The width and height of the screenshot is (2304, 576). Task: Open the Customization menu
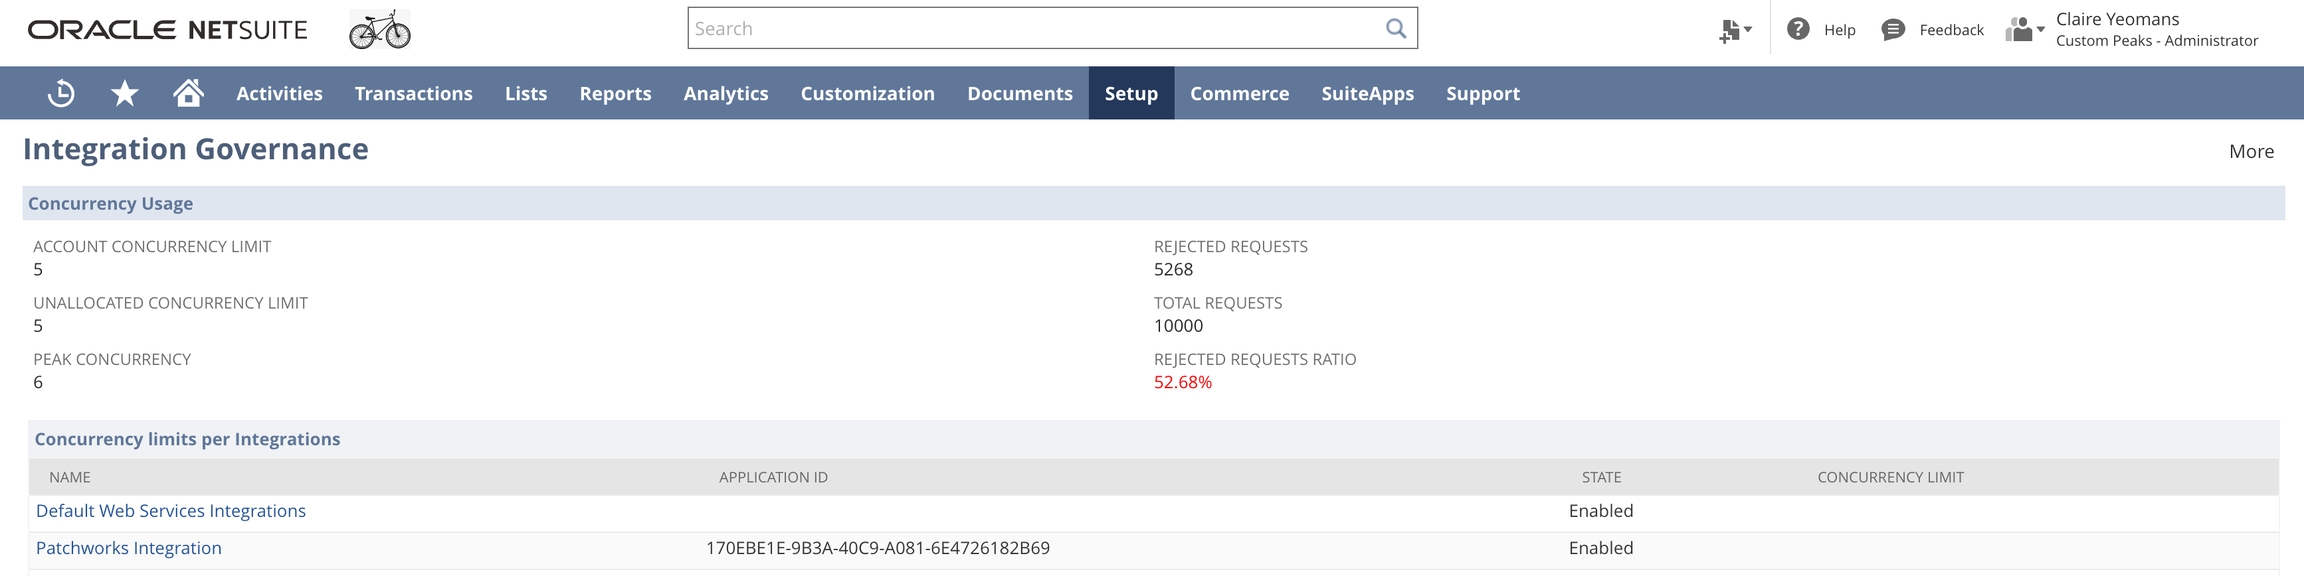[x=867, y=93]
